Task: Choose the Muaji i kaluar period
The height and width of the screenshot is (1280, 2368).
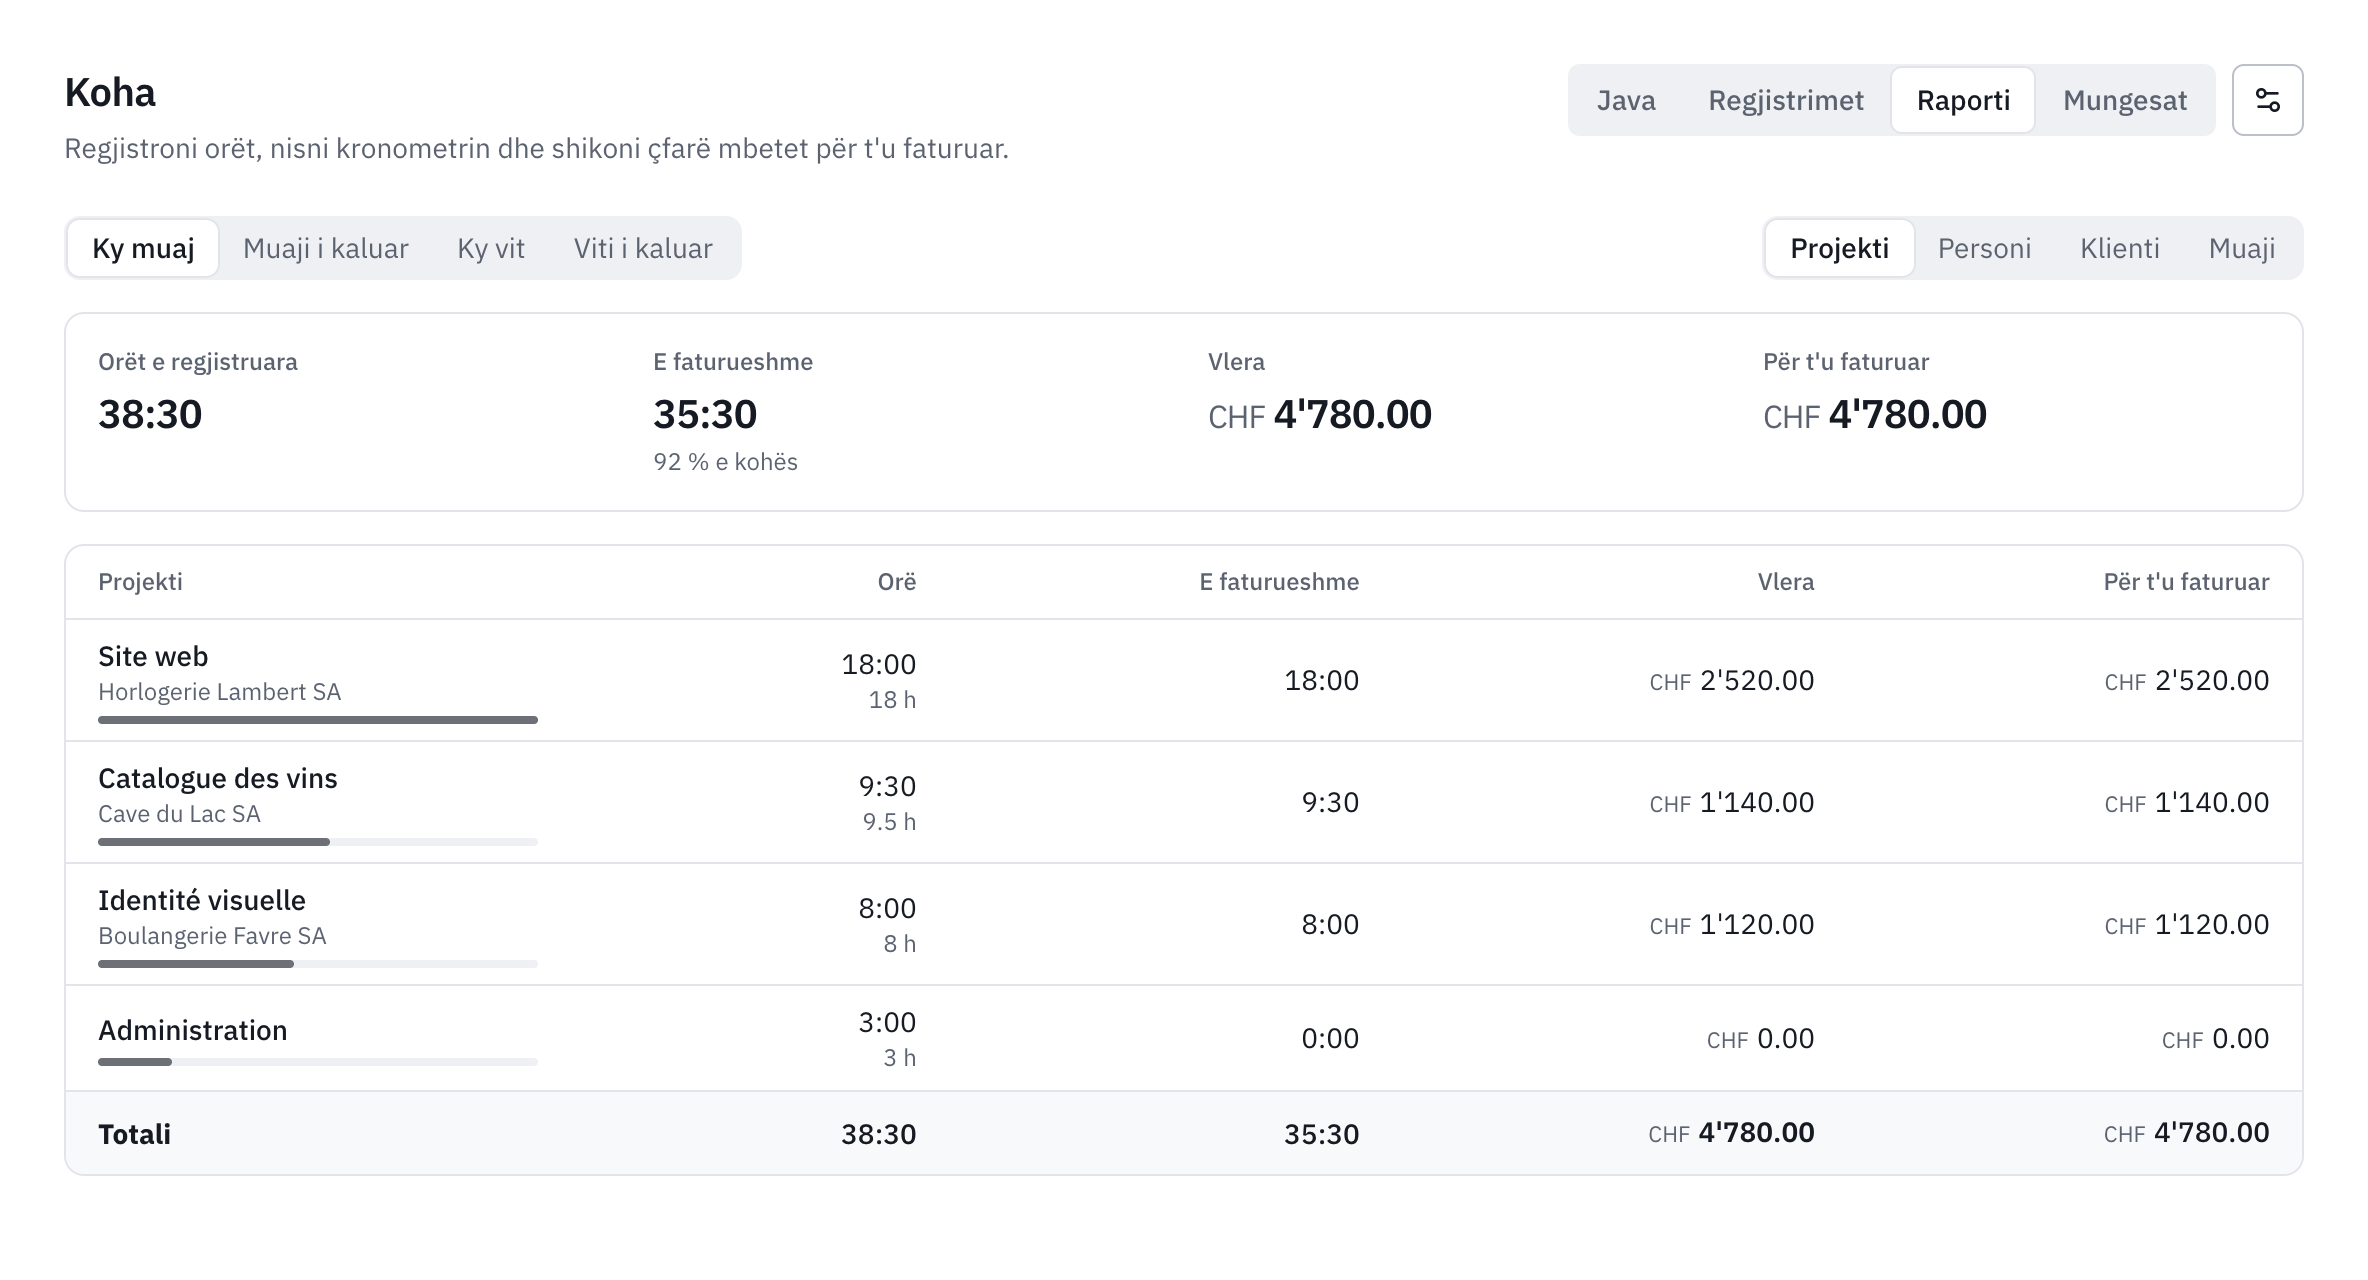Action: point(326,248)
